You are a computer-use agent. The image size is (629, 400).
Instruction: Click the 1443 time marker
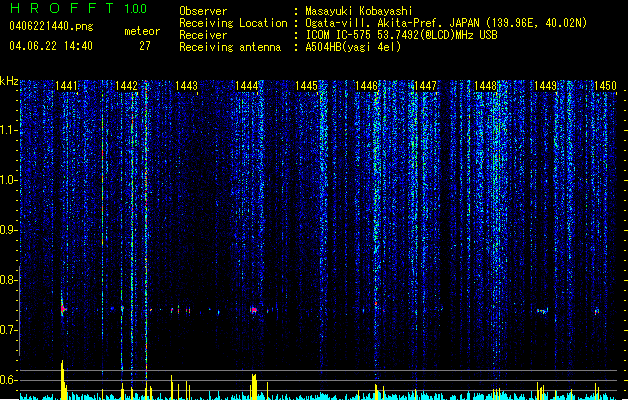[187, 86]
